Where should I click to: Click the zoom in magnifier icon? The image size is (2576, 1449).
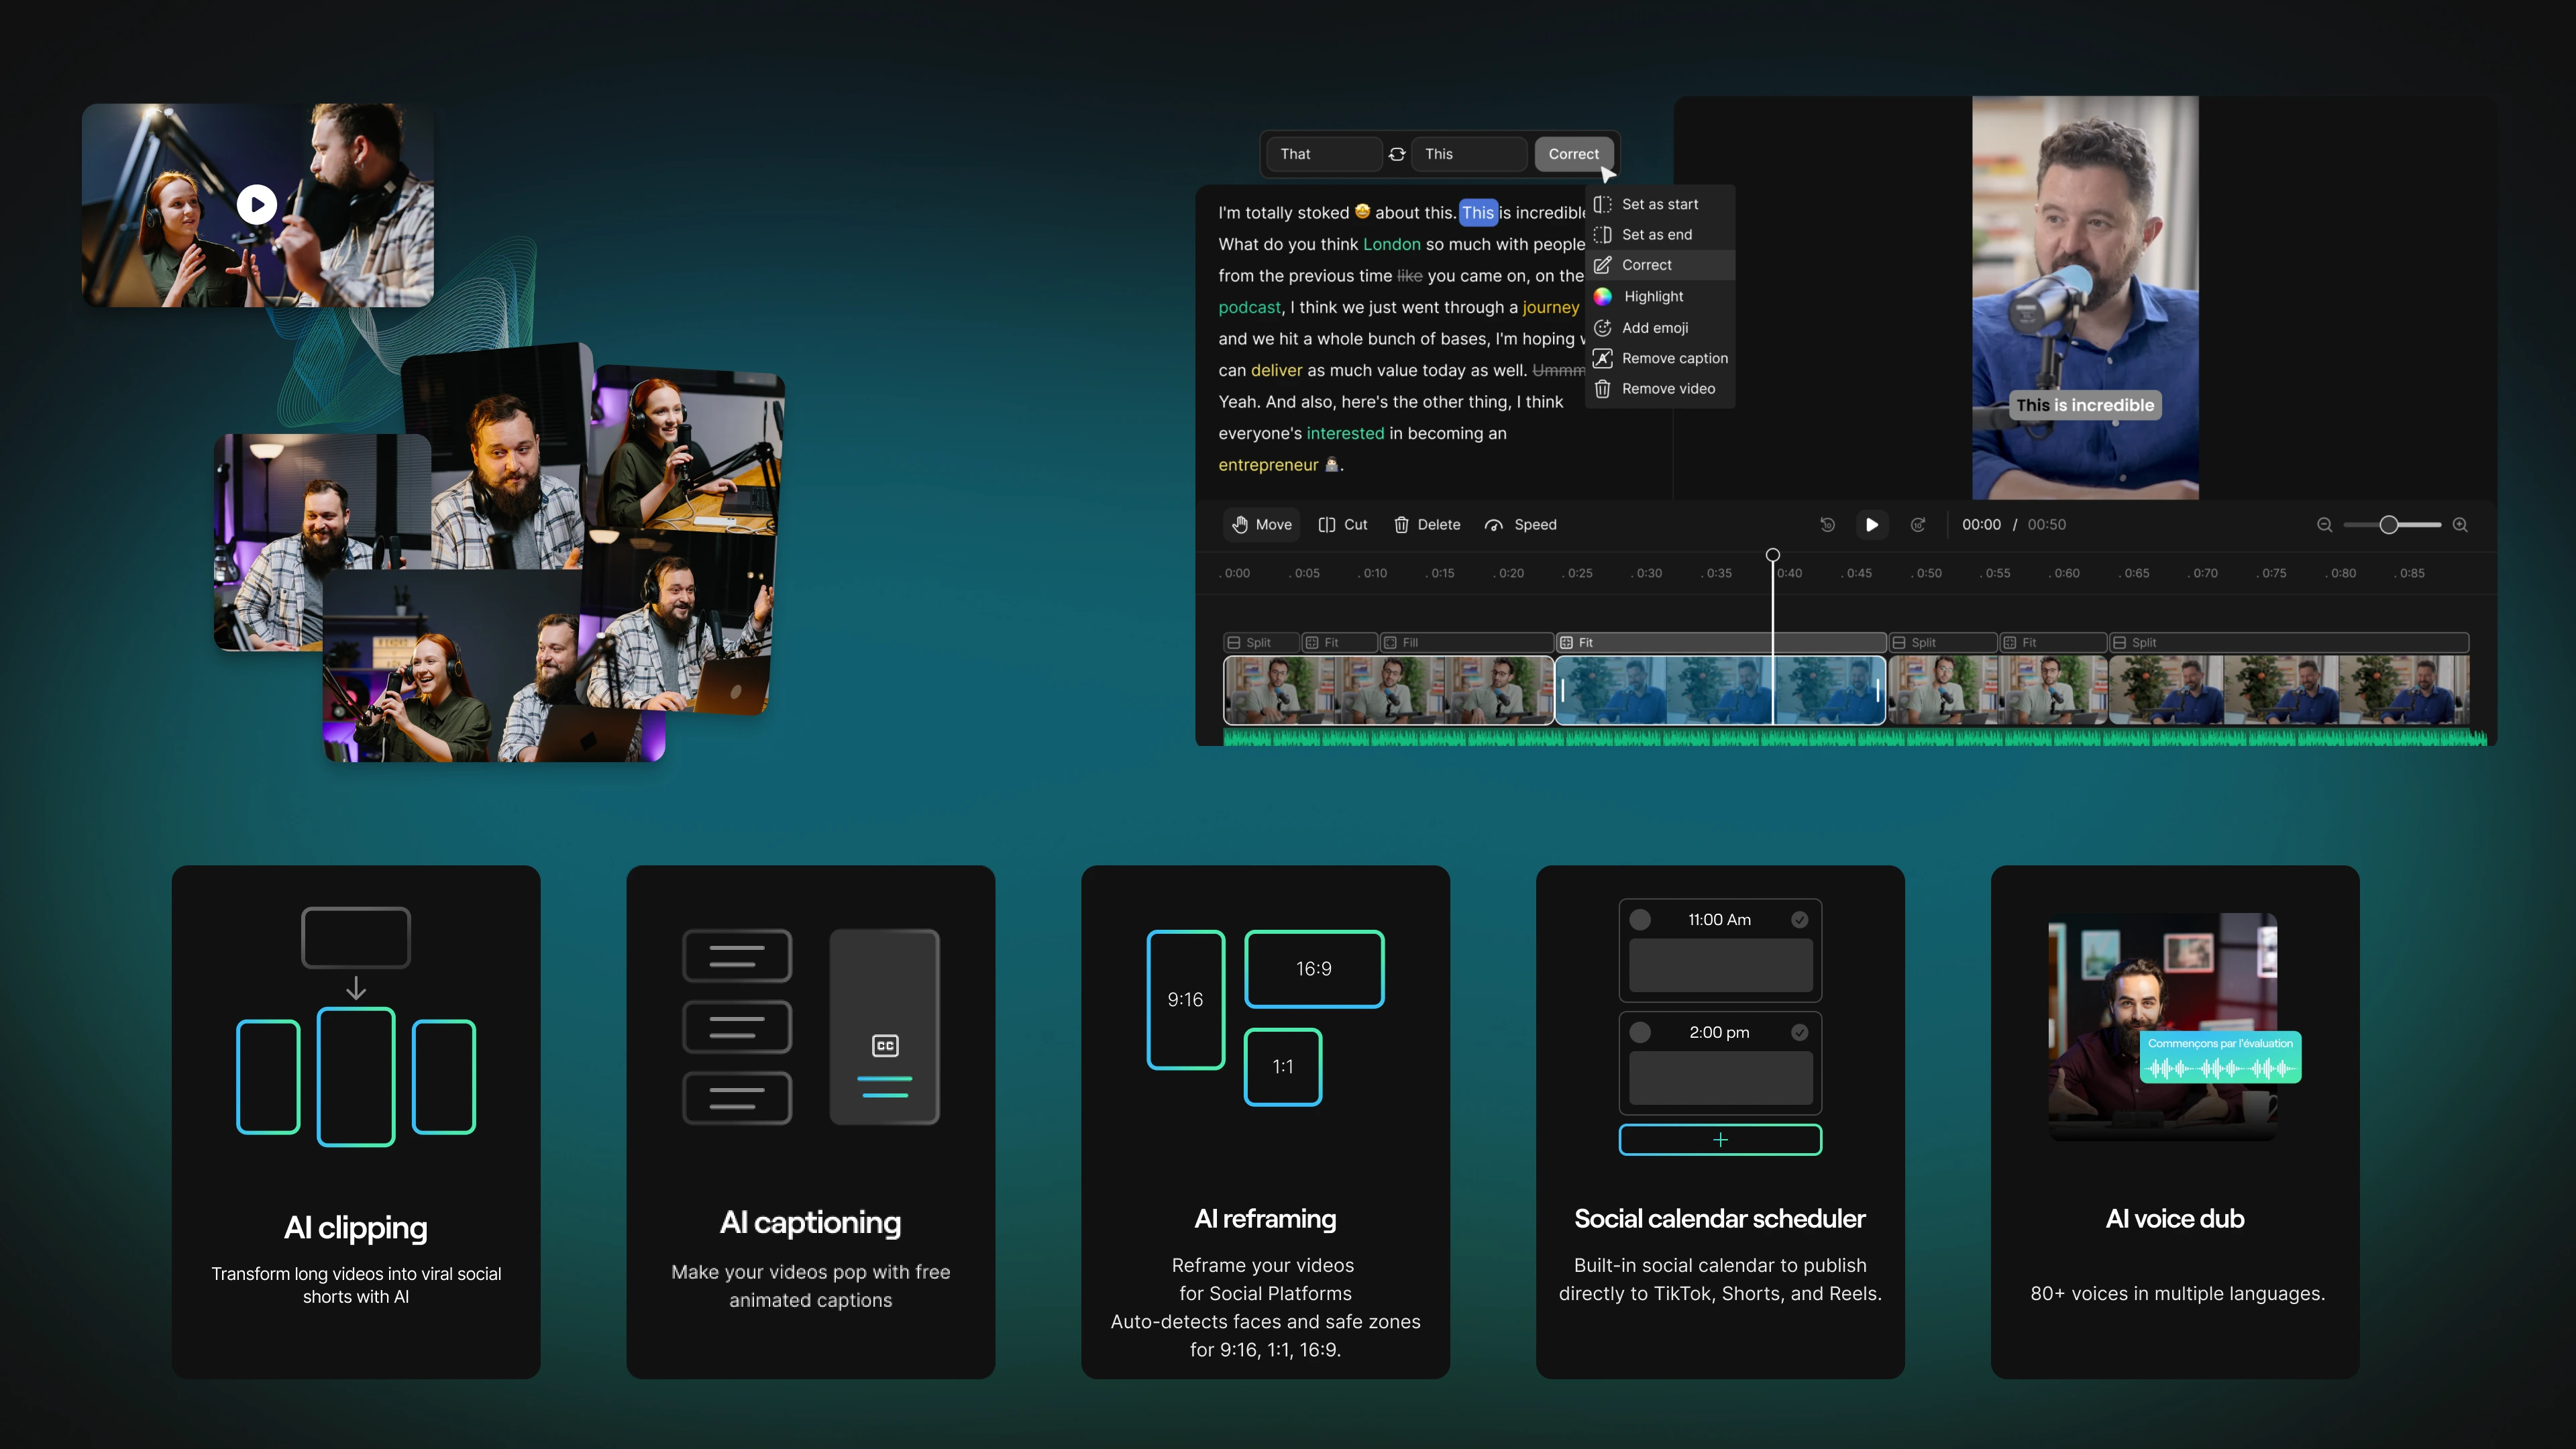point(2460,524)
